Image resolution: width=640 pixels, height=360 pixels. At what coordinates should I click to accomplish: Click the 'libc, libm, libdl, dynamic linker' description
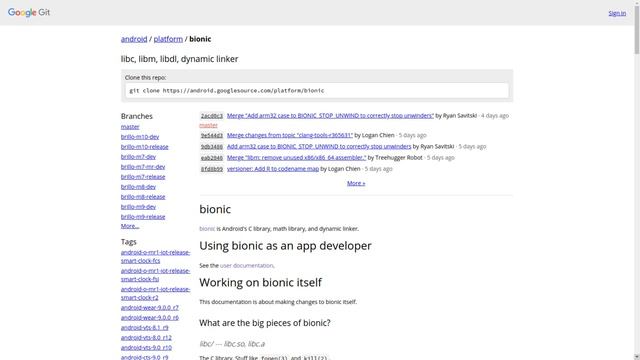pyautogui.click(x=180, y=59)
